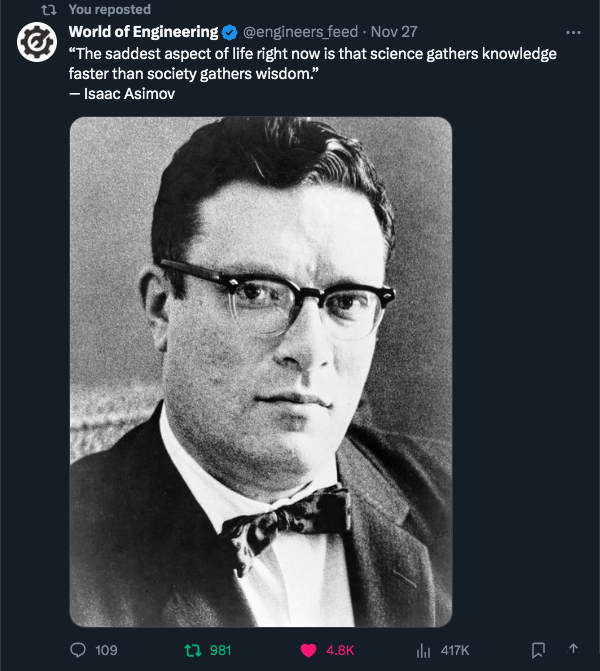600x671 pixels.
Task: Open the Isaac Asimov quote post text
Action: tap(312, 74)
